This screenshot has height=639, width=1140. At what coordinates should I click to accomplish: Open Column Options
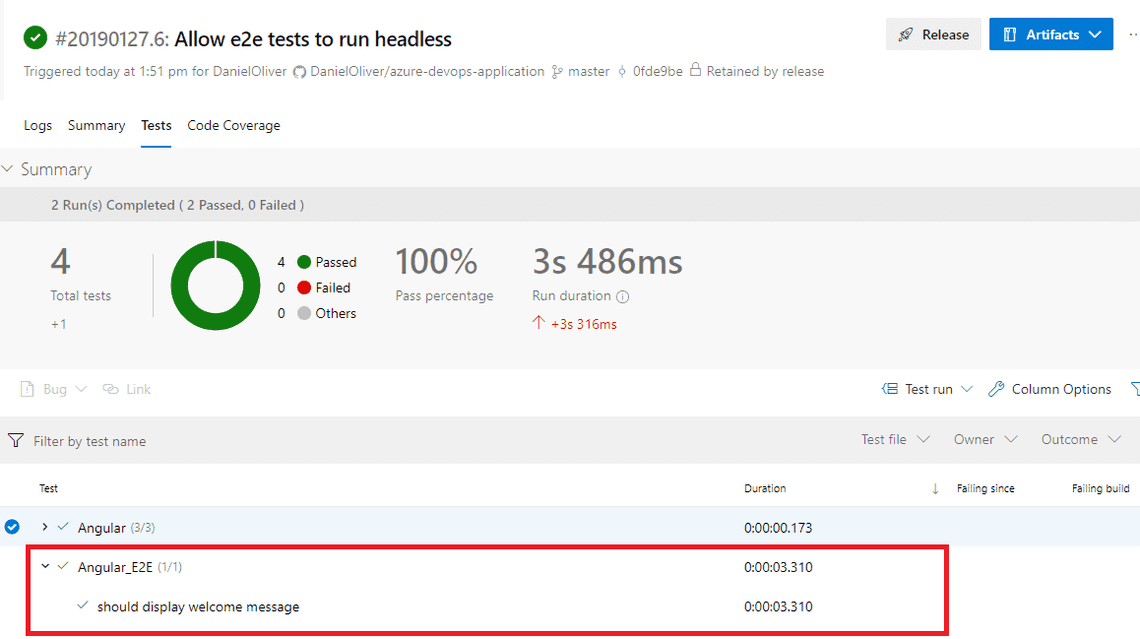1049,389
